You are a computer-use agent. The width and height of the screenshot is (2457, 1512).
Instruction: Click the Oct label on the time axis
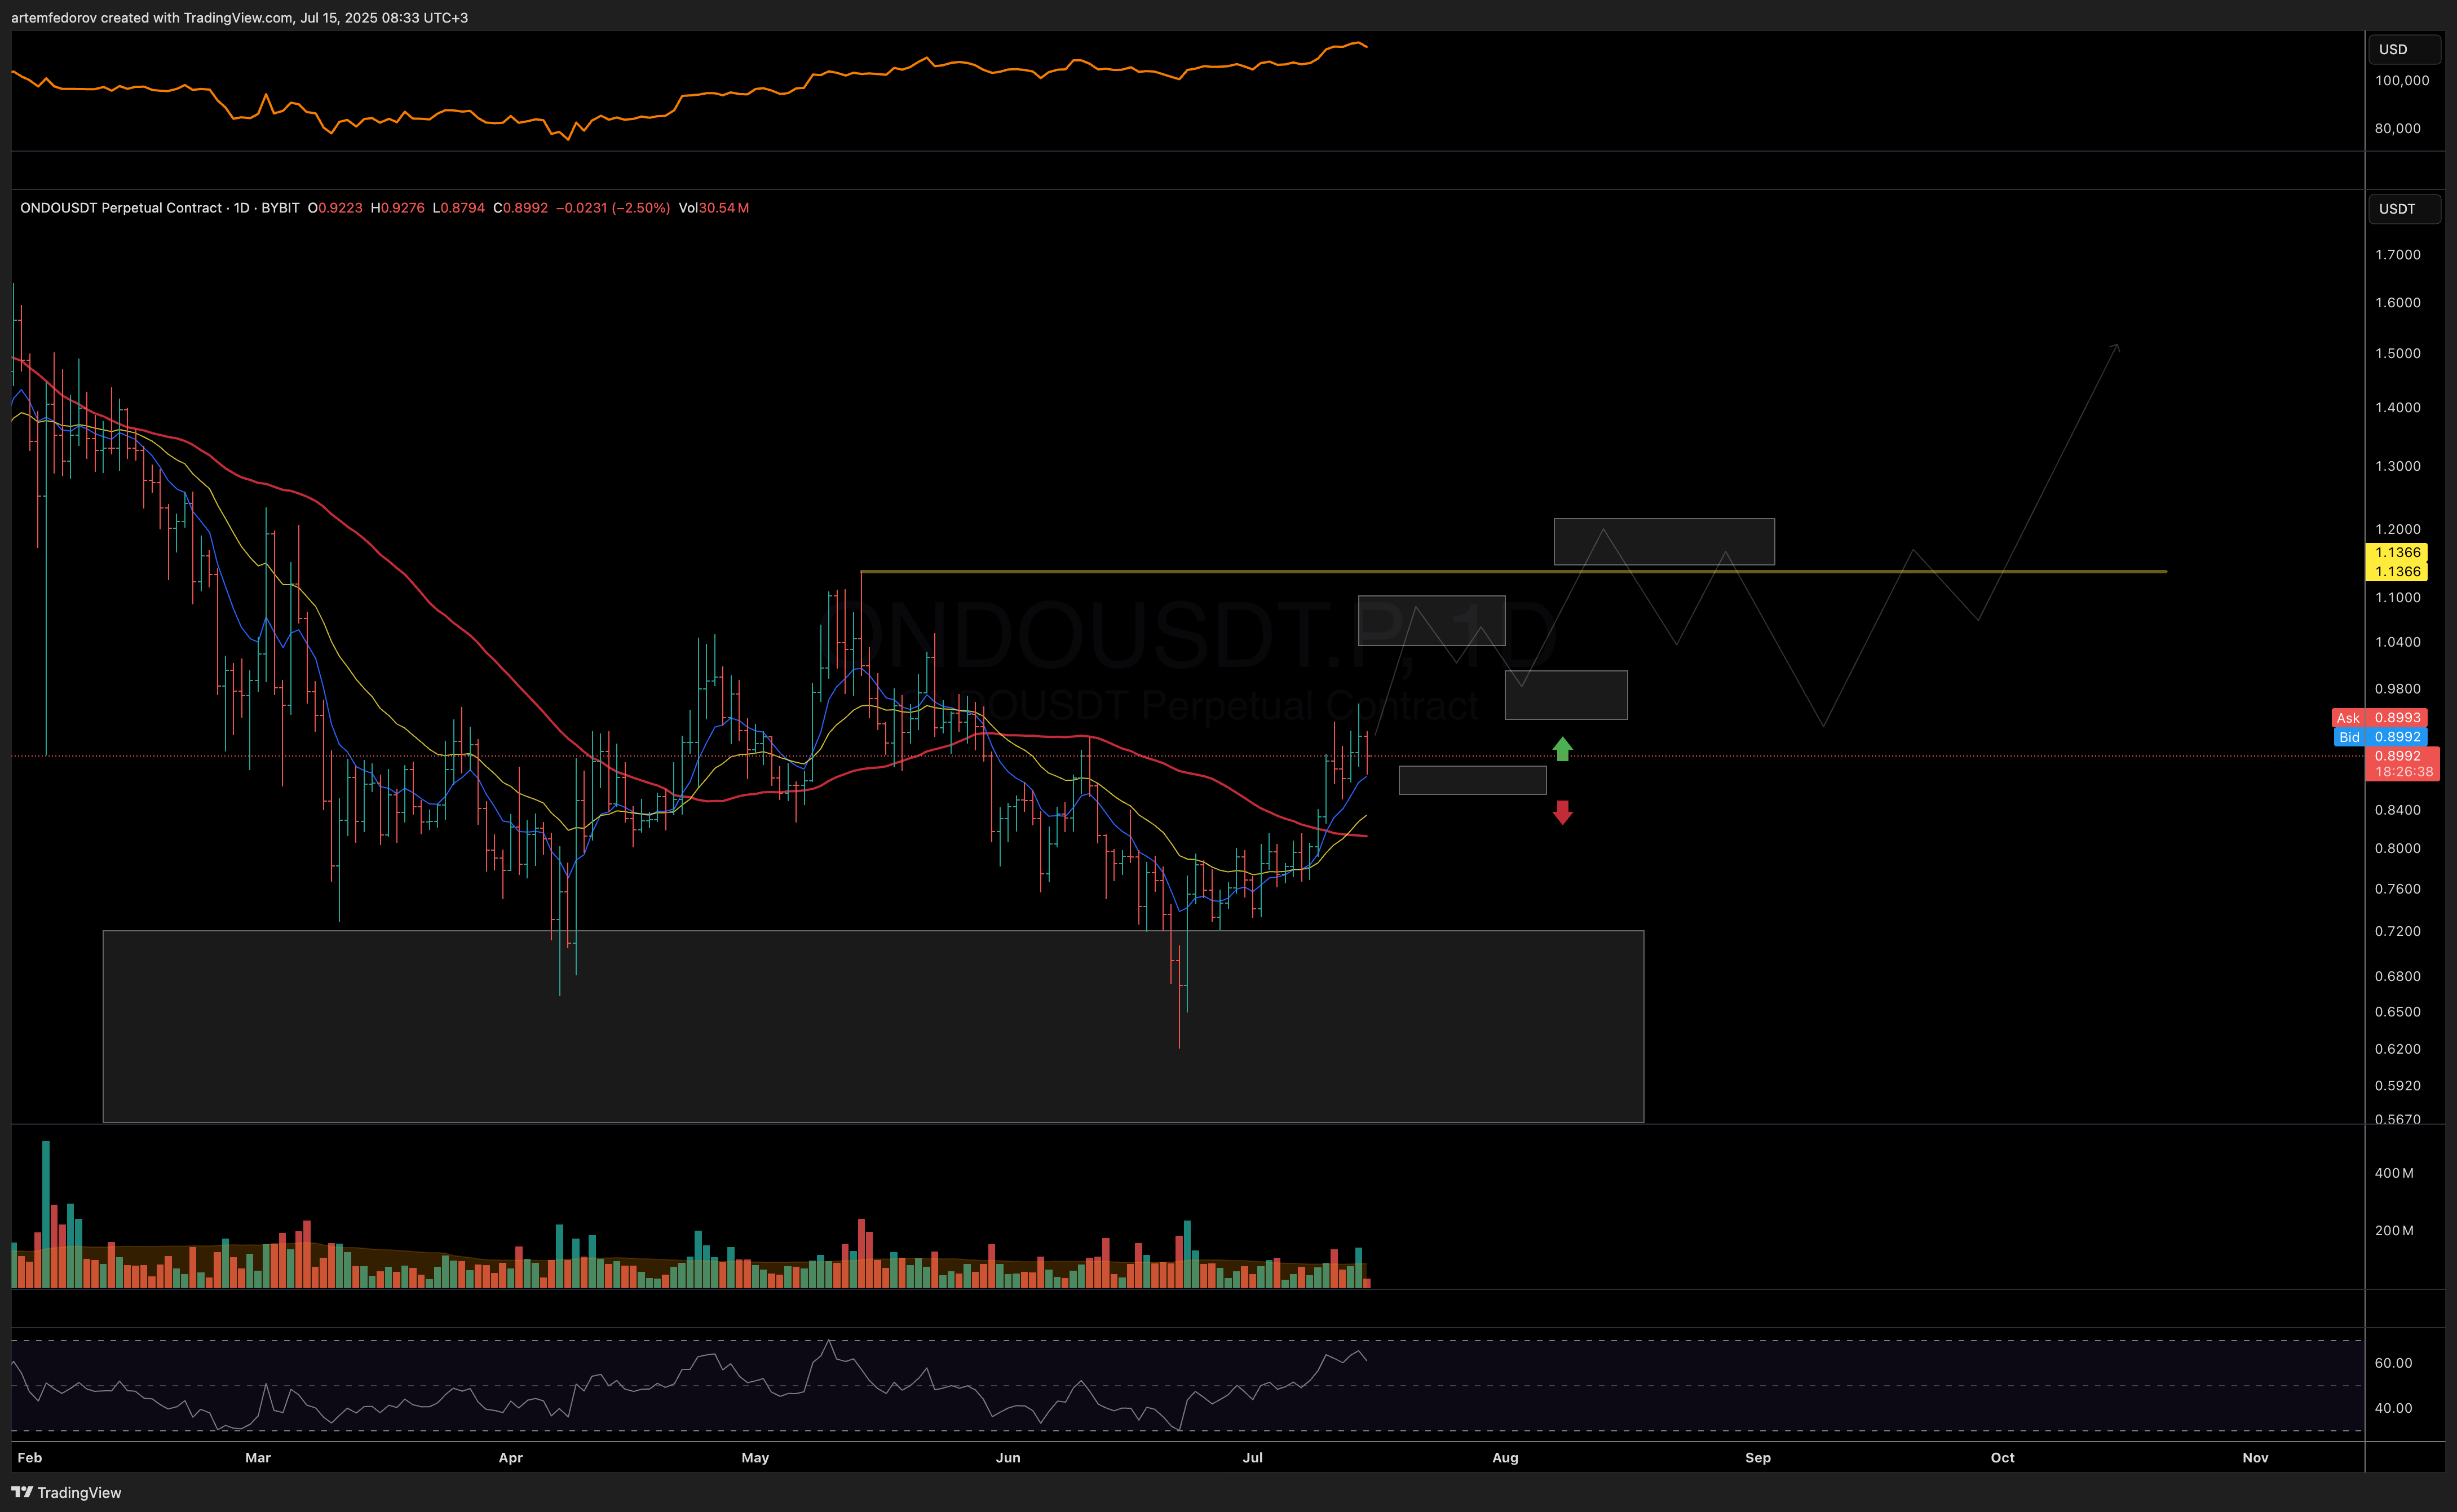click(2003, 1458)
